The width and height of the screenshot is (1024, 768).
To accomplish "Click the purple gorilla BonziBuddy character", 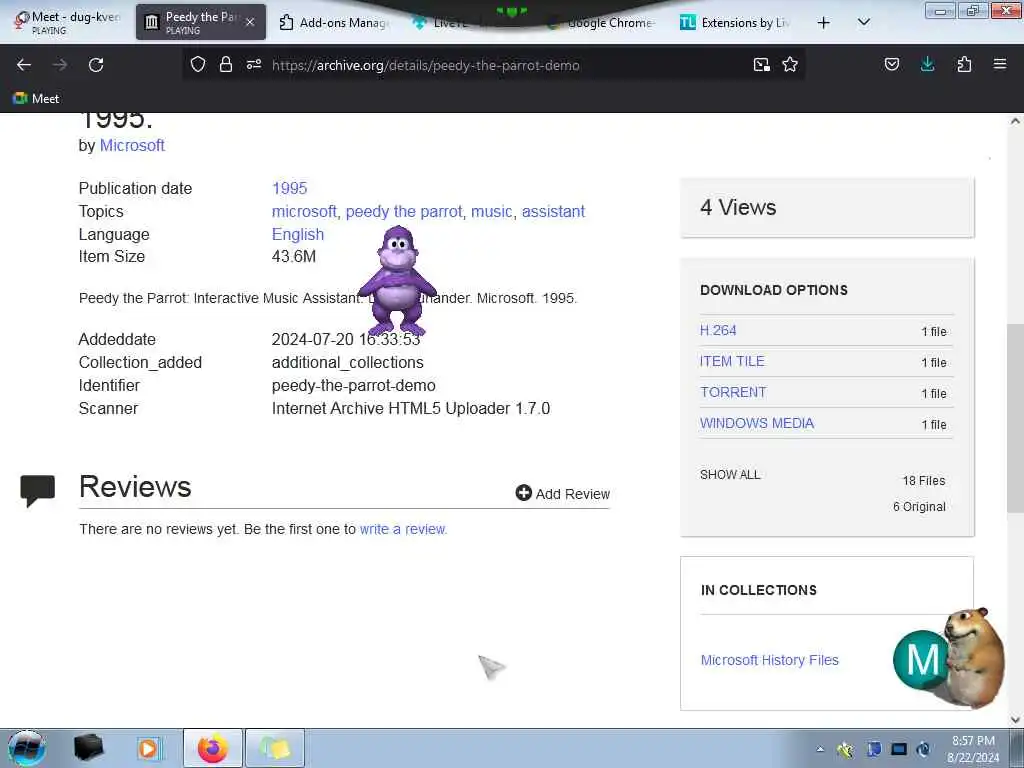I will click(x=396, y=281).
